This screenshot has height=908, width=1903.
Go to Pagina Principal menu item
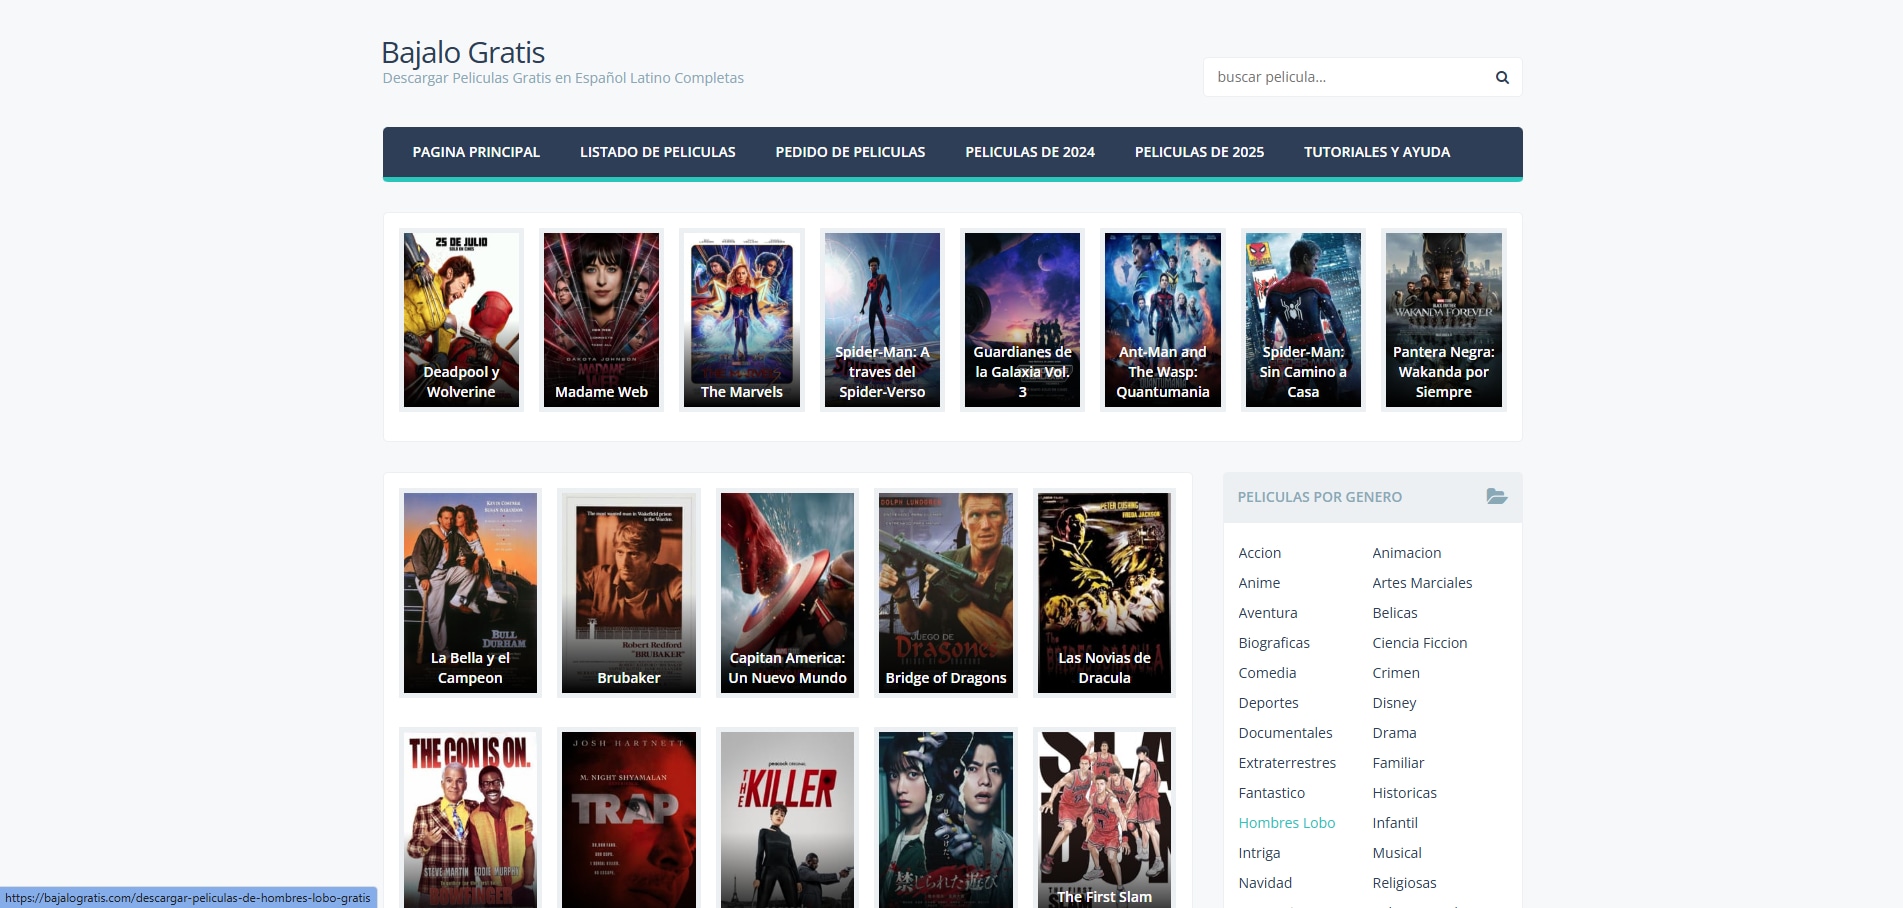point(476,152)
